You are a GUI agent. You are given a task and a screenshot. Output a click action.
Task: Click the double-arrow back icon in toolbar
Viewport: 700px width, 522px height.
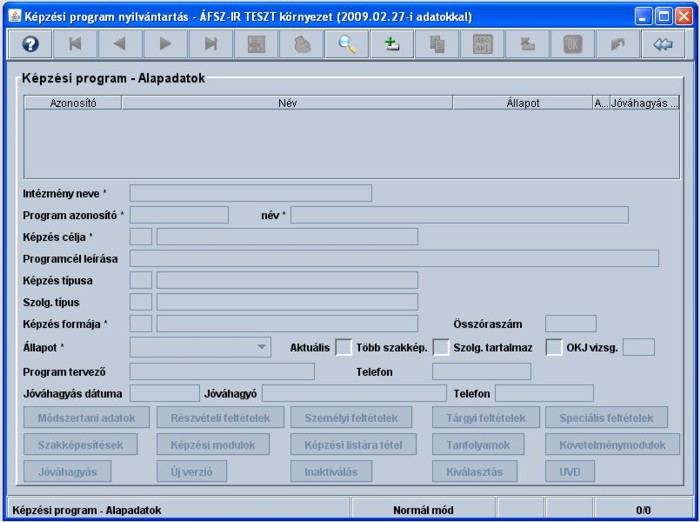(661, 44)
